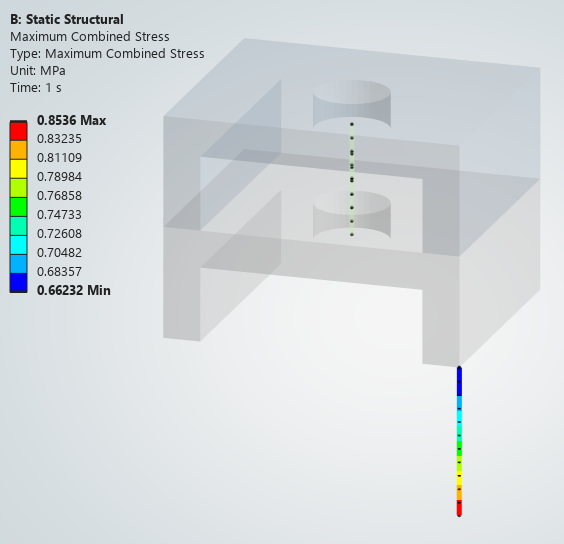Image resolution: width=564 pixels, height=544 pixels.
Task: Select the Time: 1 s label
Action: click(36, 88)
